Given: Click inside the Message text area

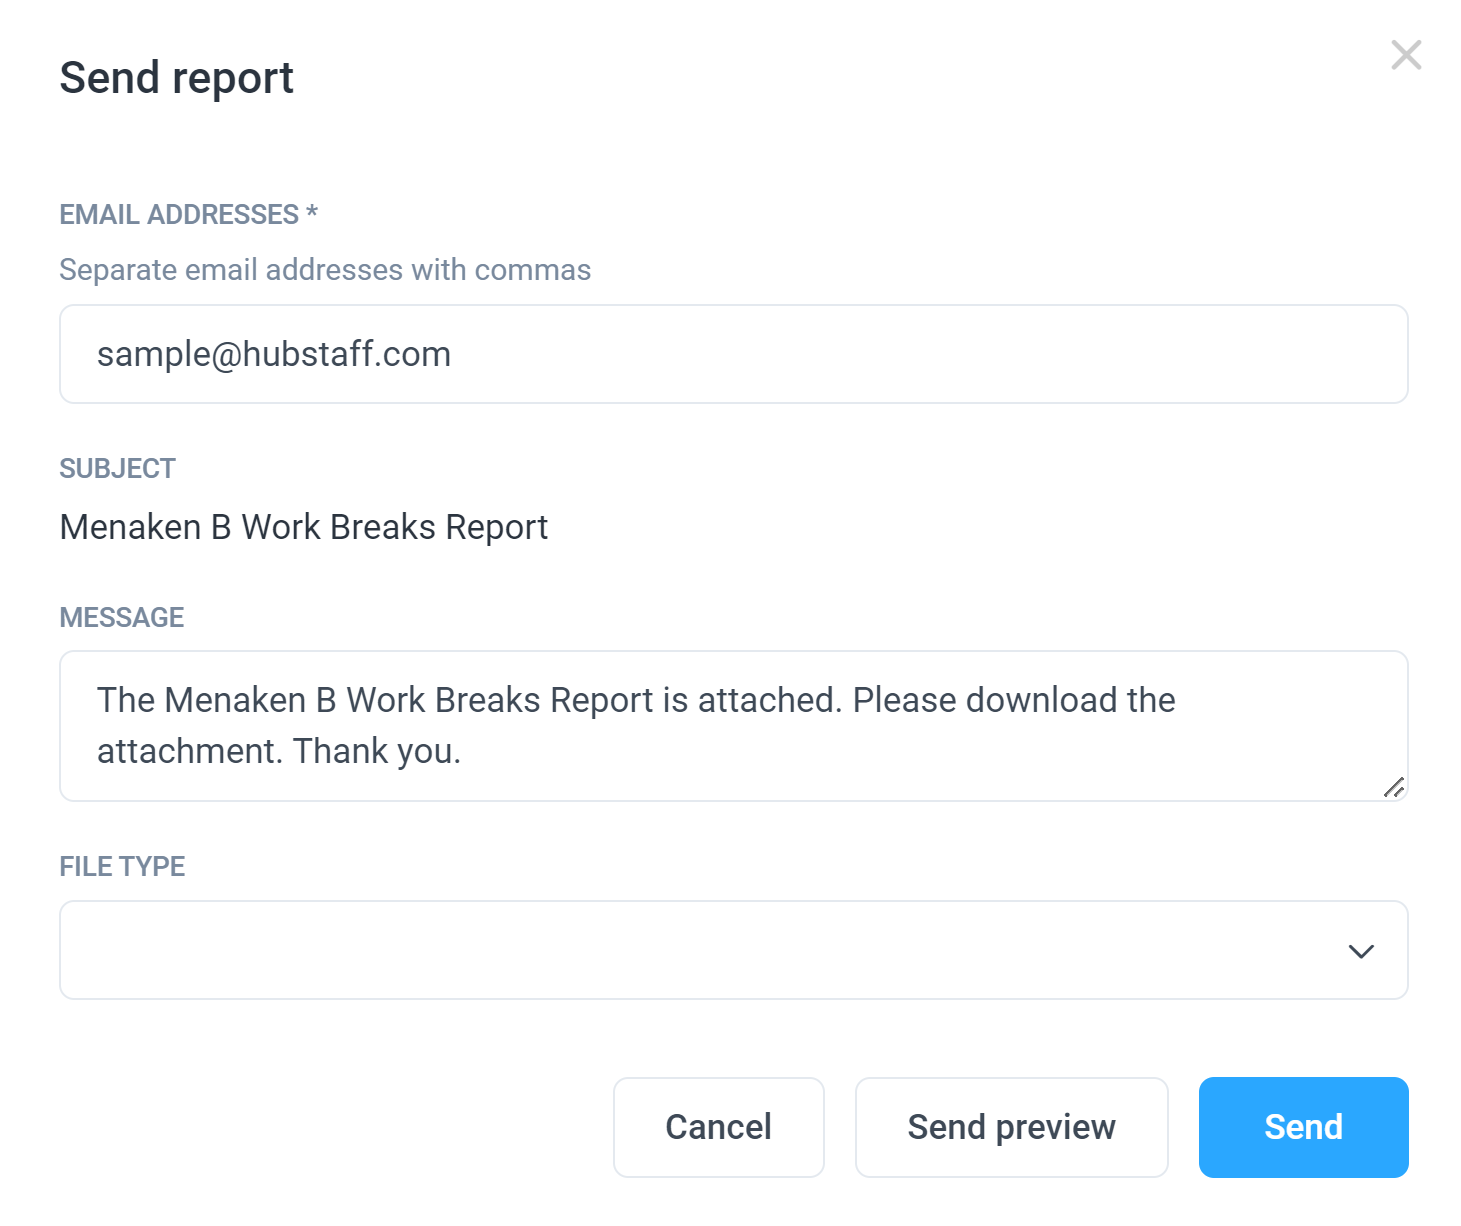Looking at the screenshot, I should pyautogui.click(x=734, y=726).
